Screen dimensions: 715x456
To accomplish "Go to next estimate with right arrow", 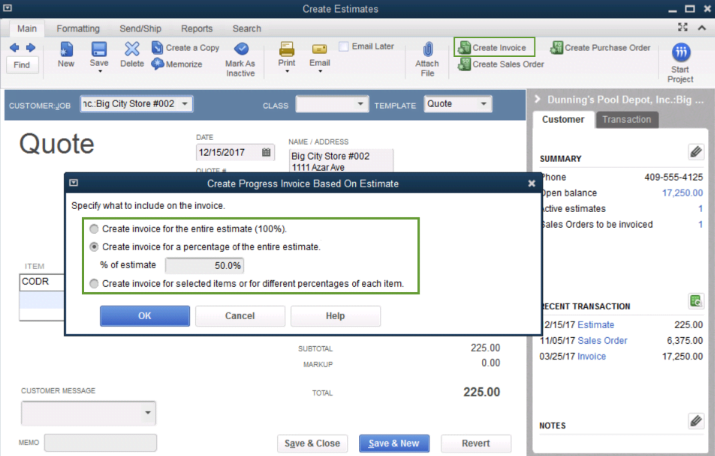I will coord(31,47).
